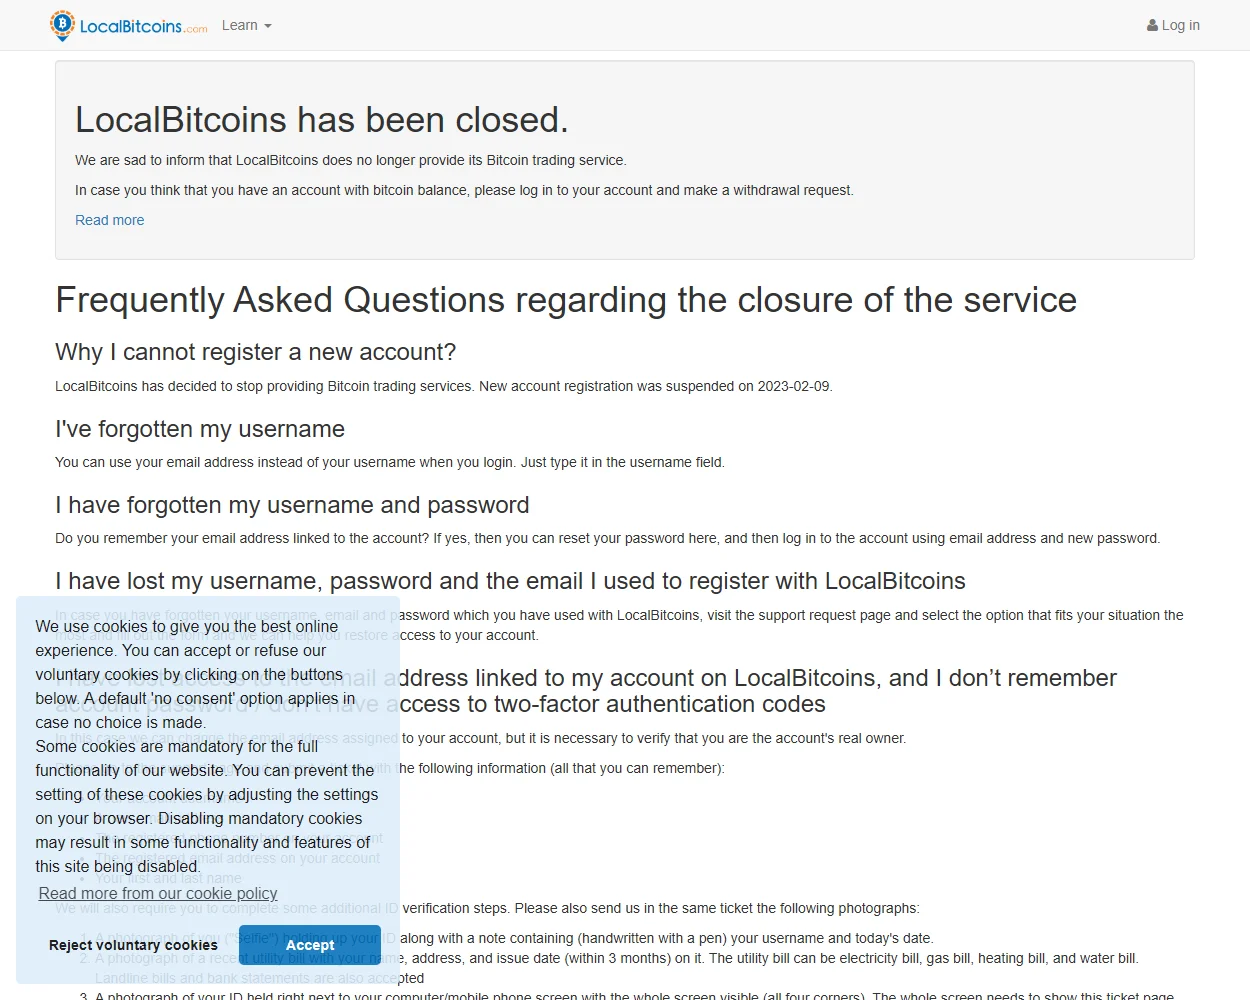
Task: Click the 'LocalBitcoins has been closed.' heading
Action: [322, 120]
